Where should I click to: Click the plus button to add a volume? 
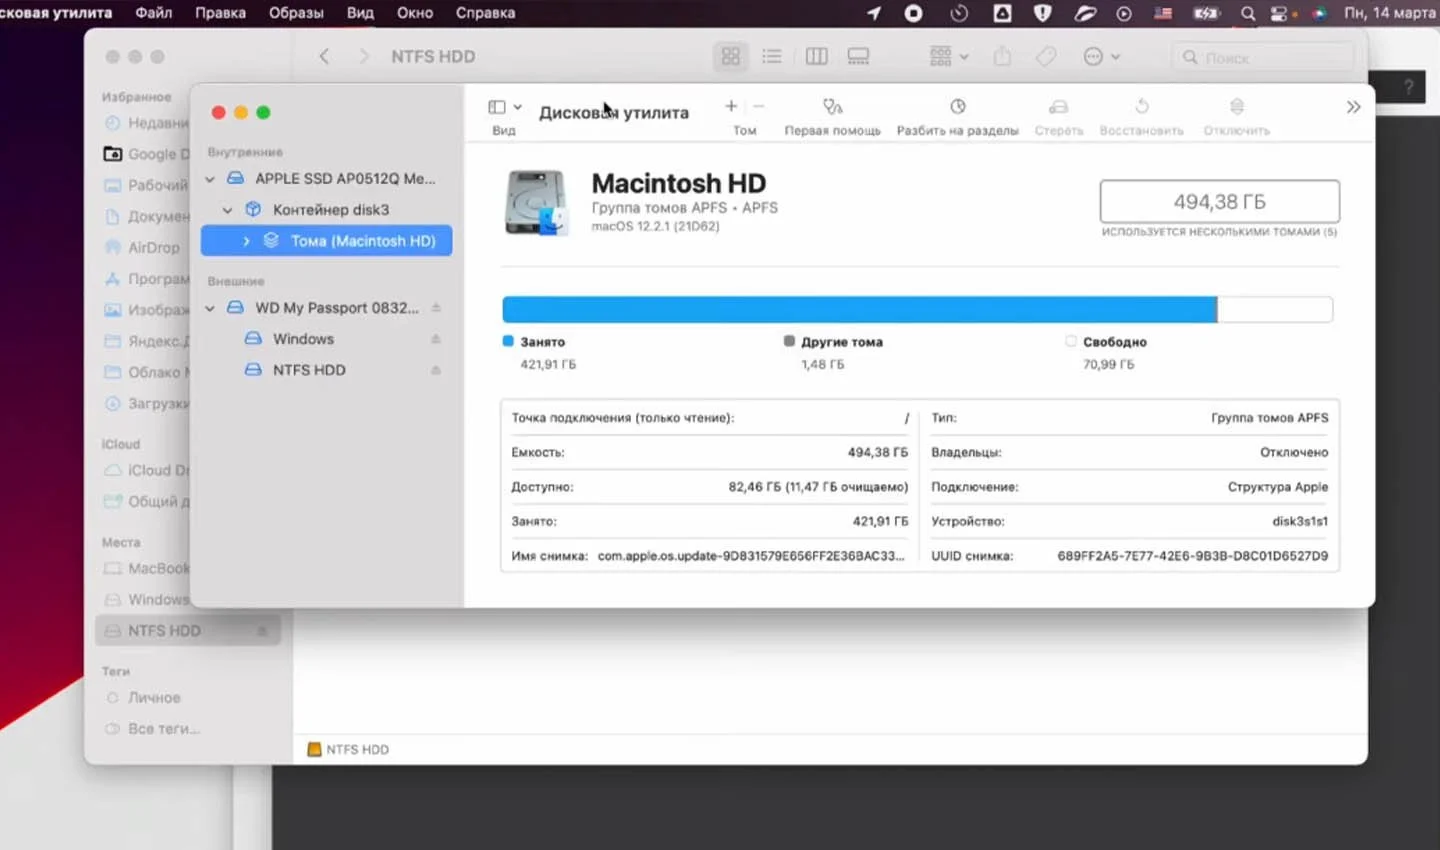pyautogui.click(x=731, y=106)
